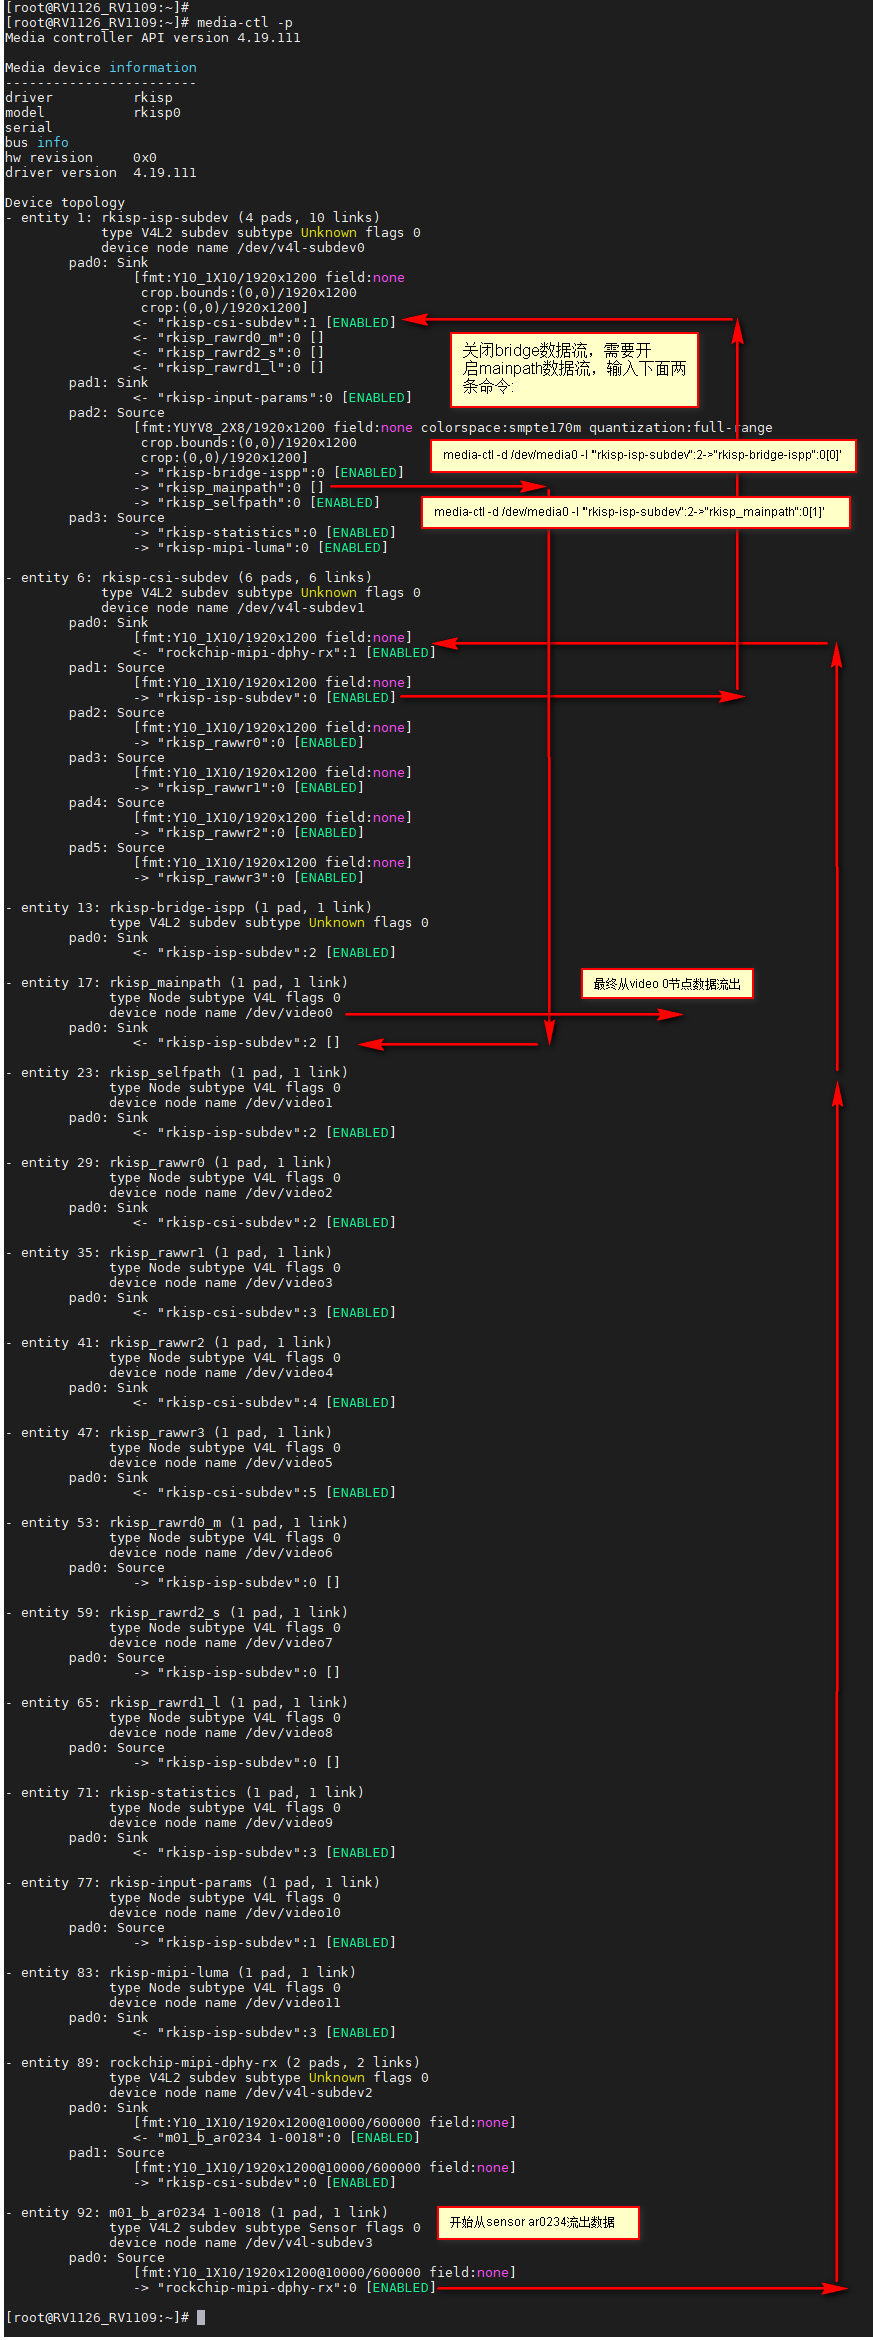Select device node path /dev/video7

click(x=289, y=1642)
